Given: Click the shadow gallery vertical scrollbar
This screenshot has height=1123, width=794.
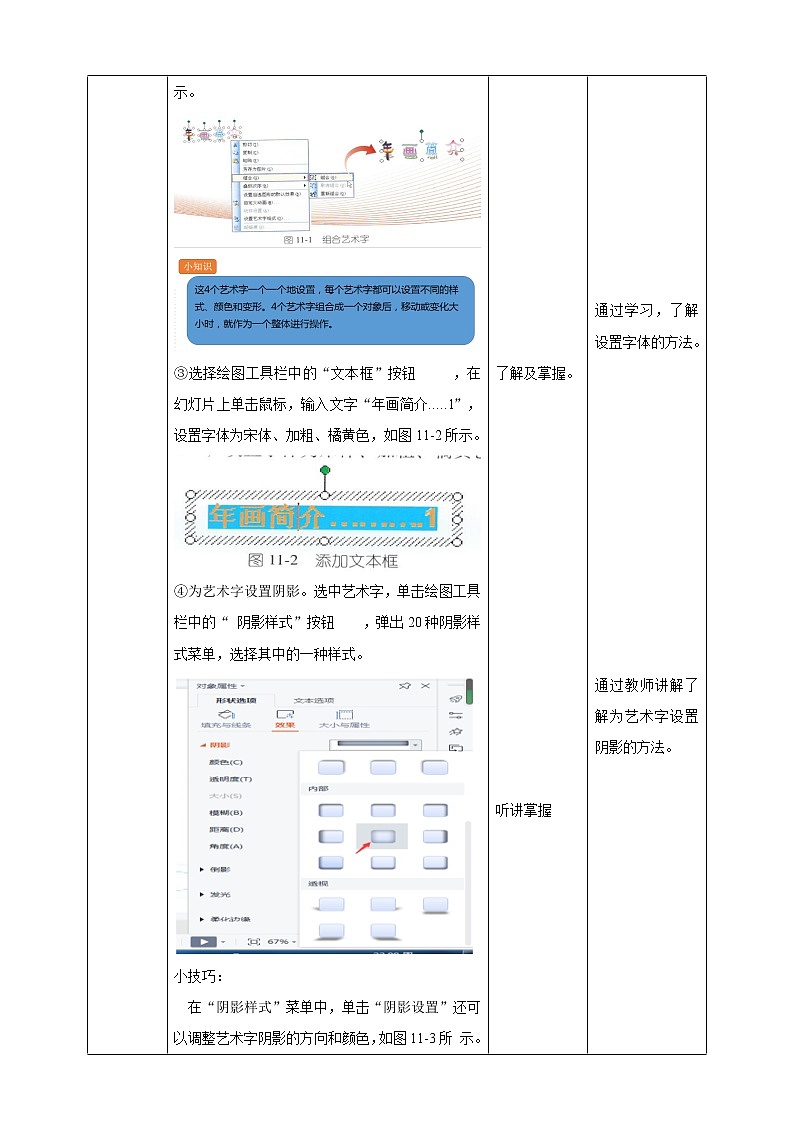Looking at the screenshot, I should coord(468,882).
